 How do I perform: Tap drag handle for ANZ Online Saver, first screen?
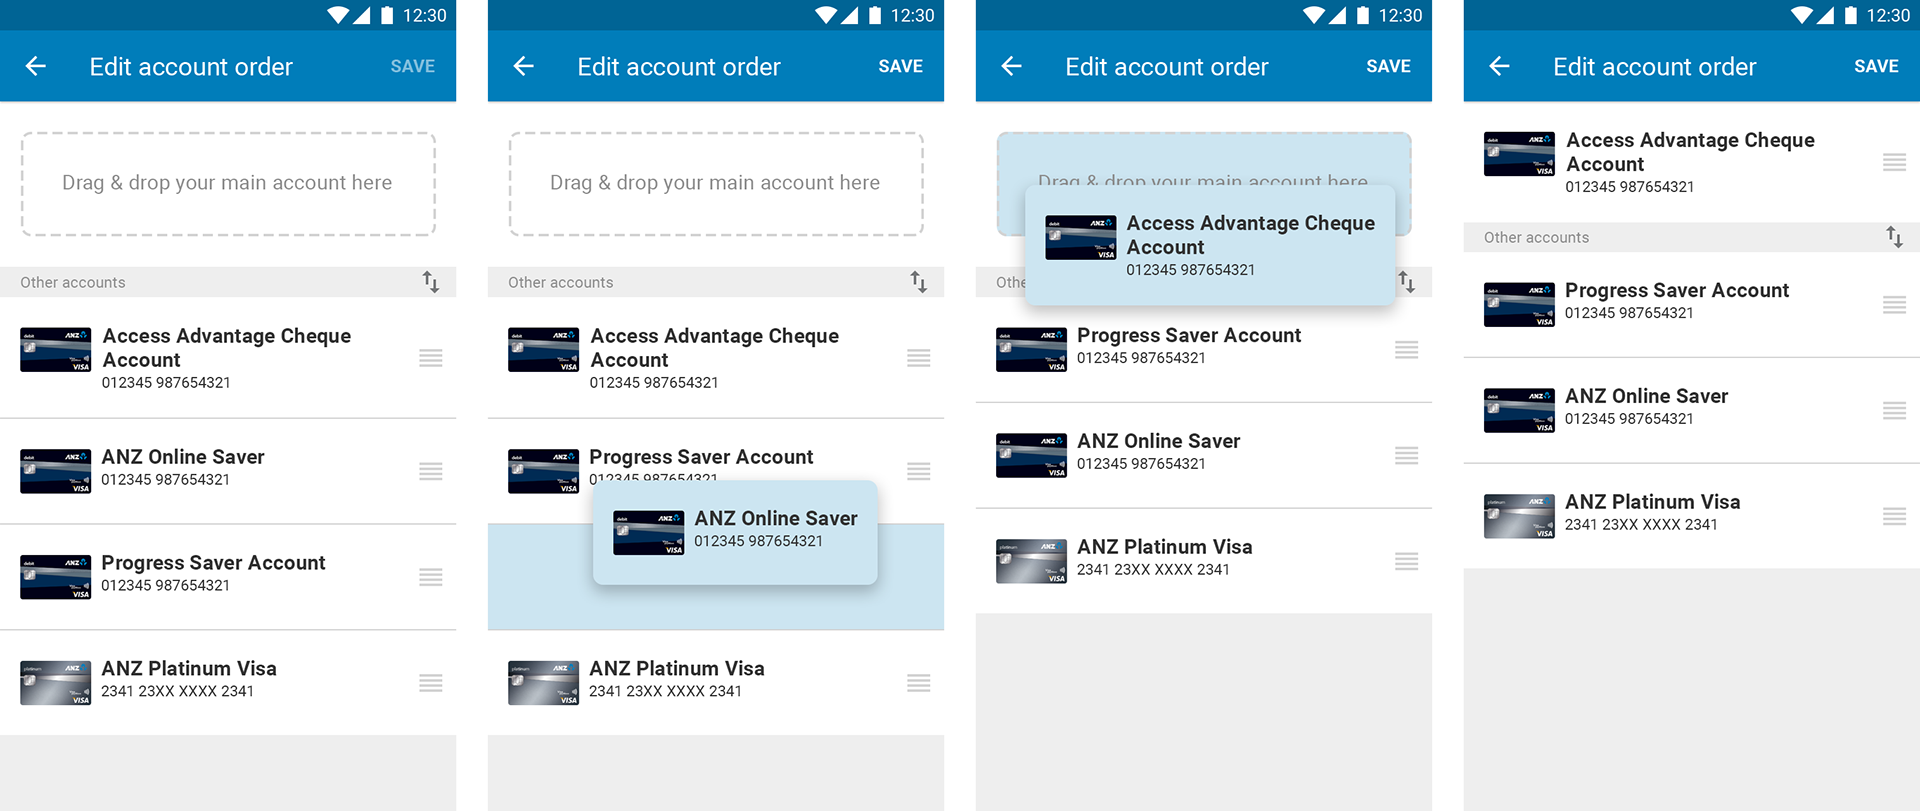431,471
